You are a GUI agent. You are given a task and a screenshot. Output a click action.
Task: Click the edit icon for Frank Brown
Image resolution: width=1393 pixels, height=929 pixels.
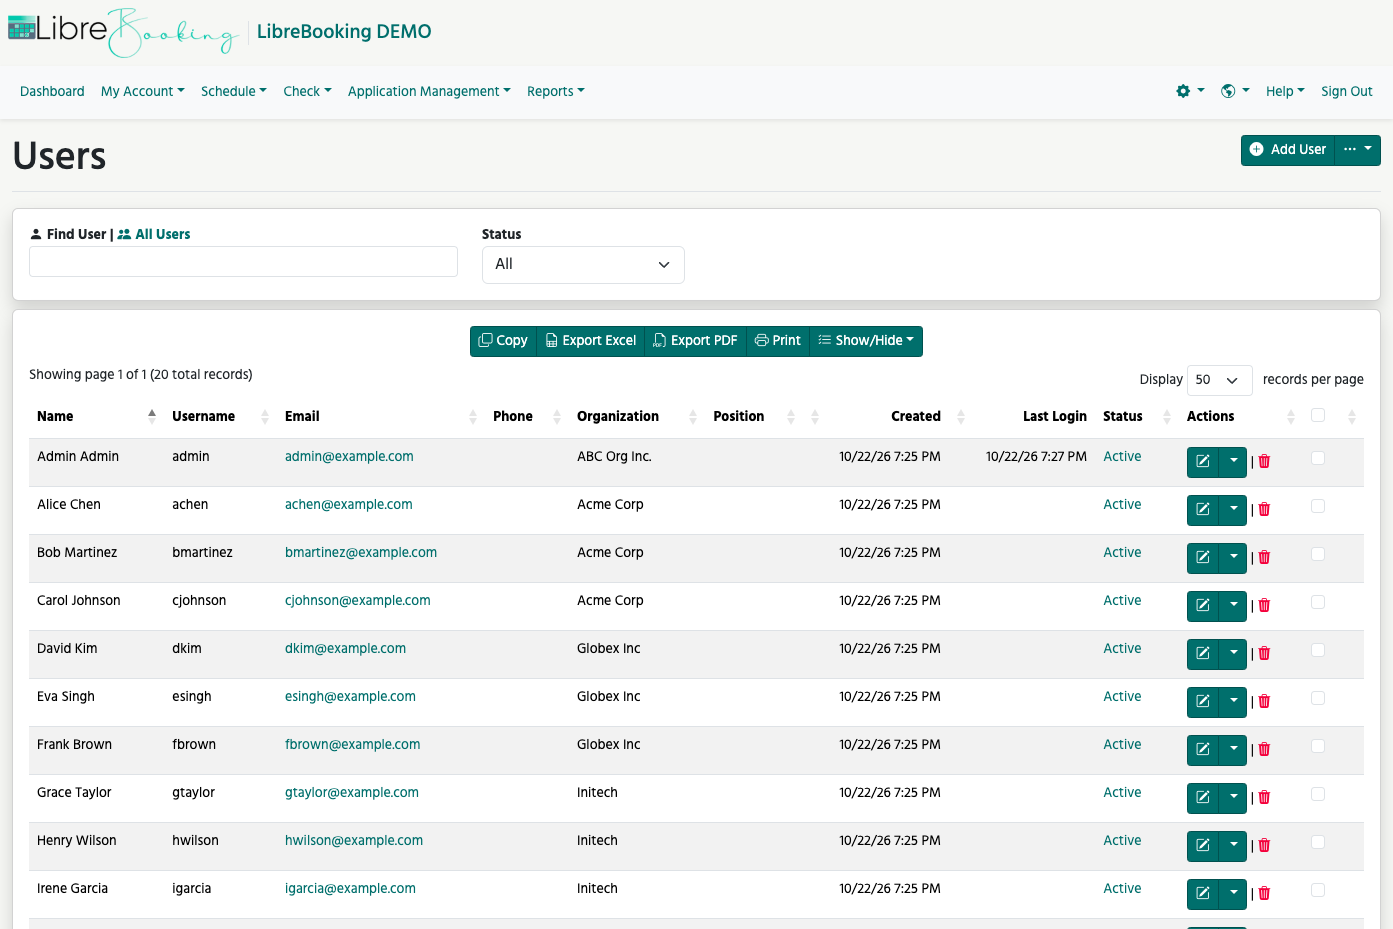coord(1203,750)
